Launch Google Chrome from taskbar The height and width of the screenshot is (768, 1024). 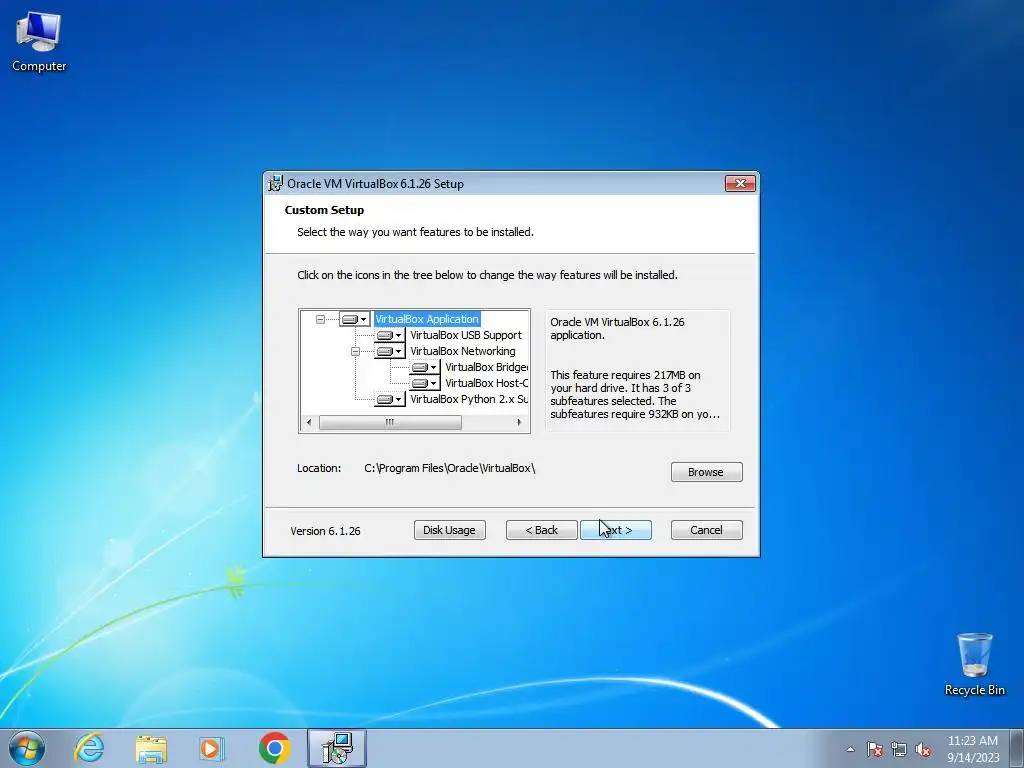tap(274, 748)
